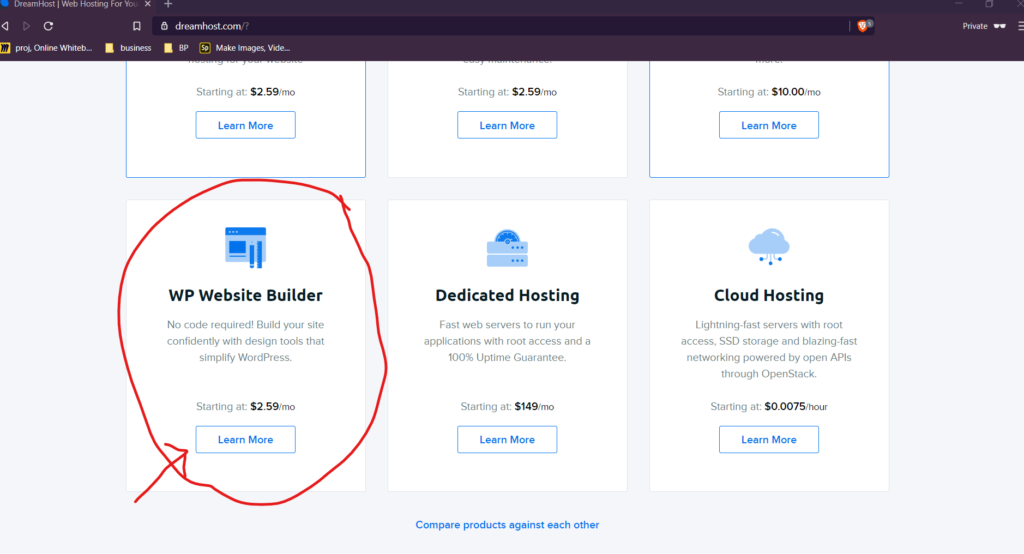
Task: Click the Cloud Hosting heading
Action: click(769, 295)
